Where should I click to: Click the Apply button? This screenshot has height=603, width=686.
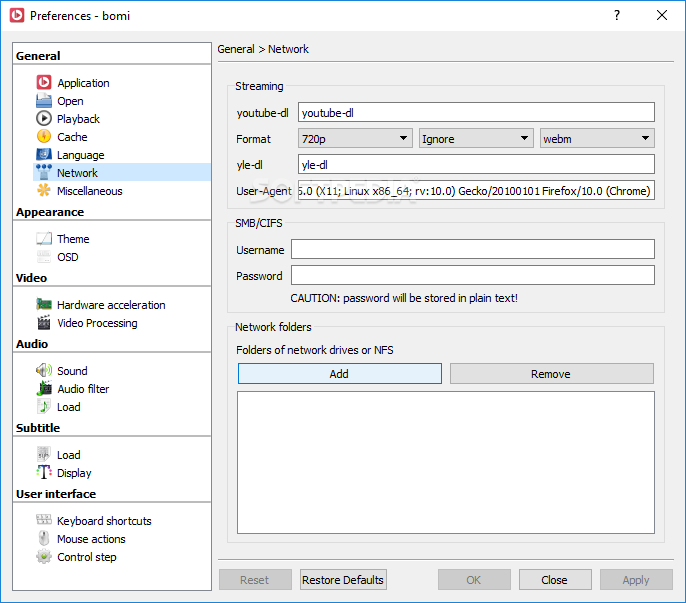(x=636, y=579)
